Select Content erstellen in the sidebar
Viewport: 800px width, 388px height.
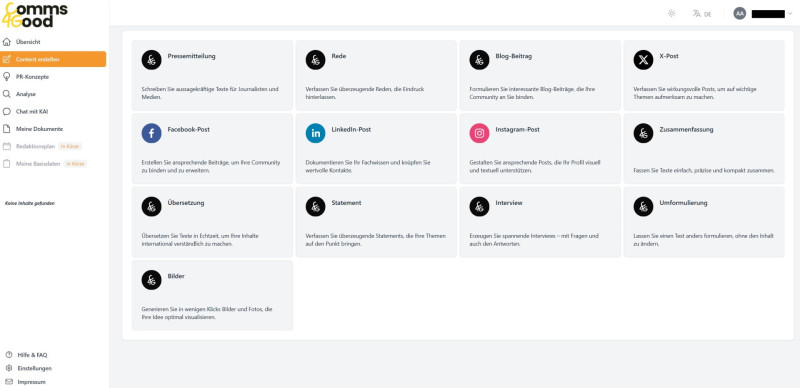tap(53, 59)
